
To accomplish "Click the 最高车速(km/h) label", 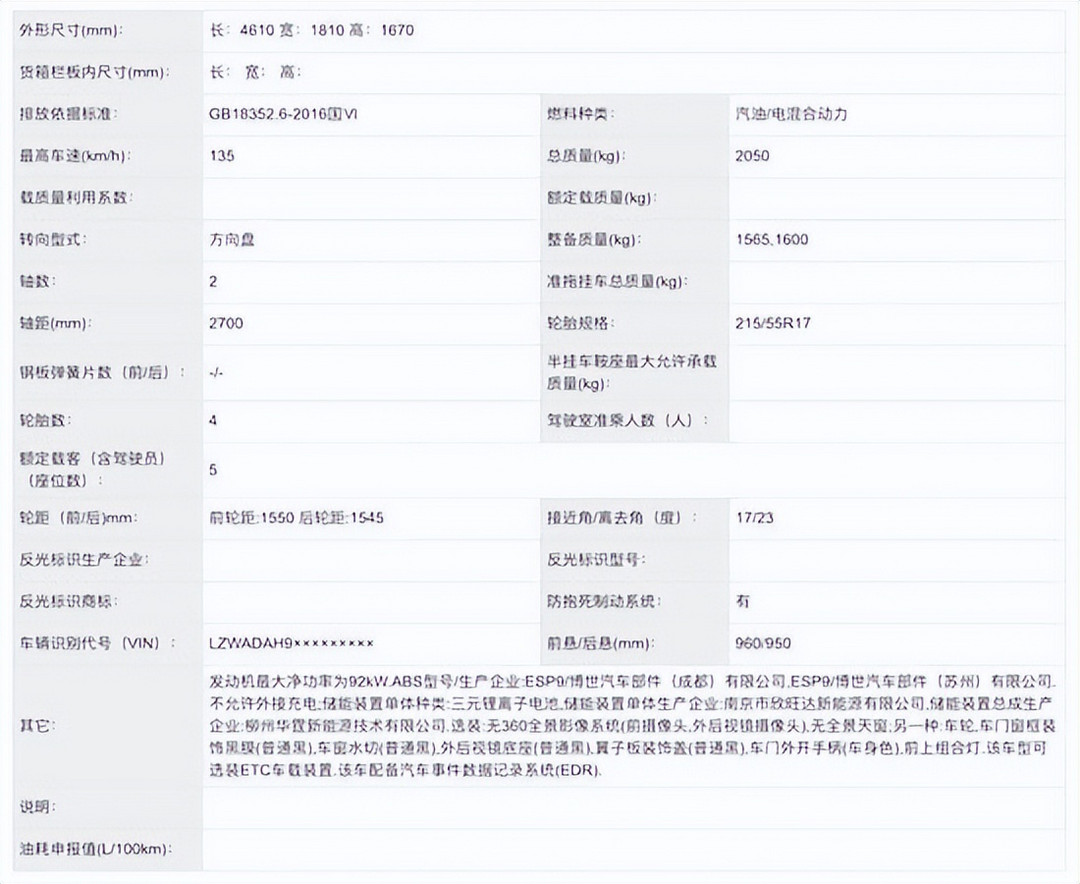I will (75, 156).
